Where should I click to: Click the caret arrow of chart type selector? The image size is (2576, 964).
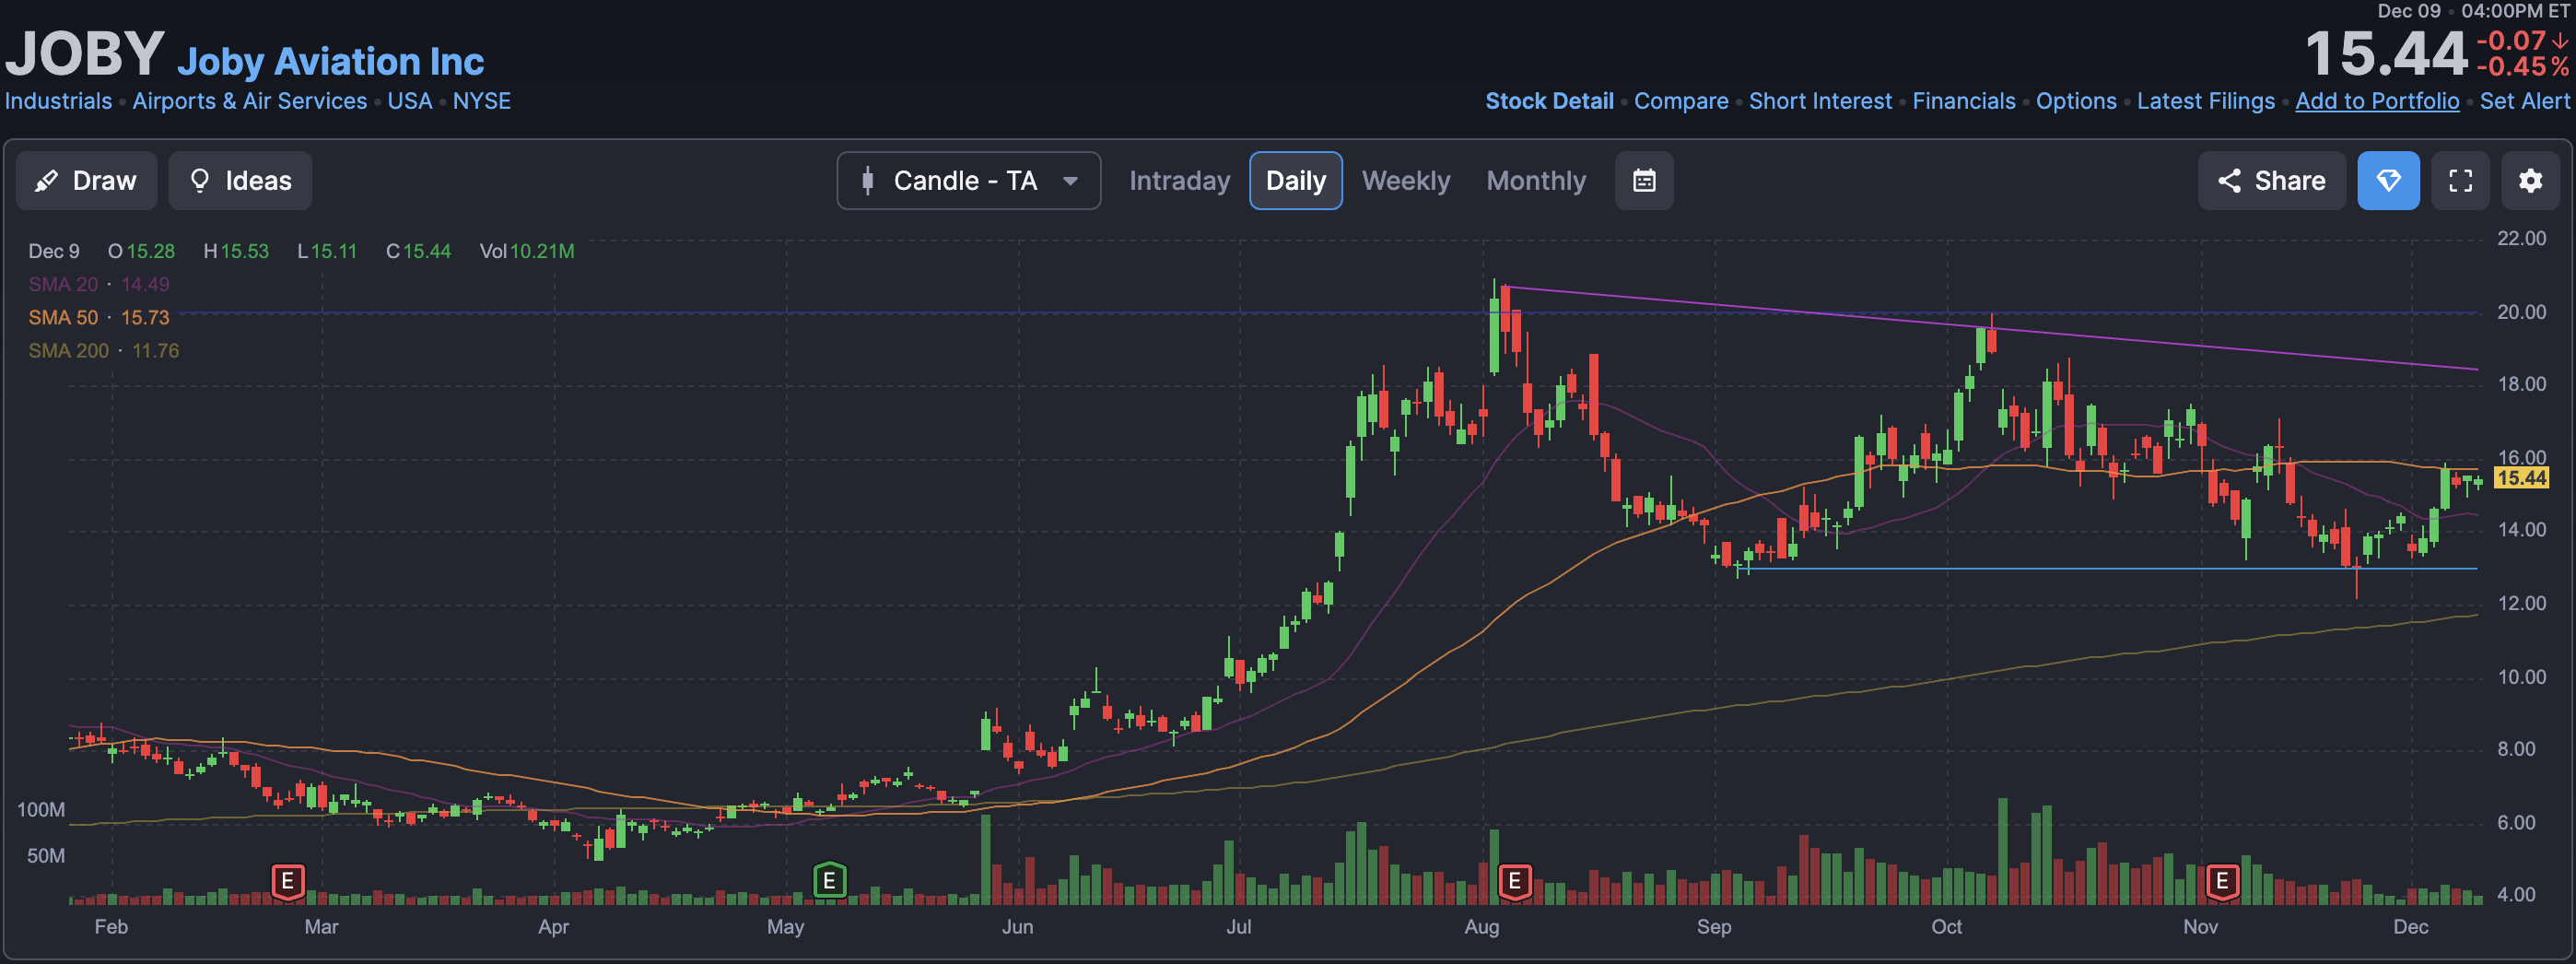(1070, 181)
